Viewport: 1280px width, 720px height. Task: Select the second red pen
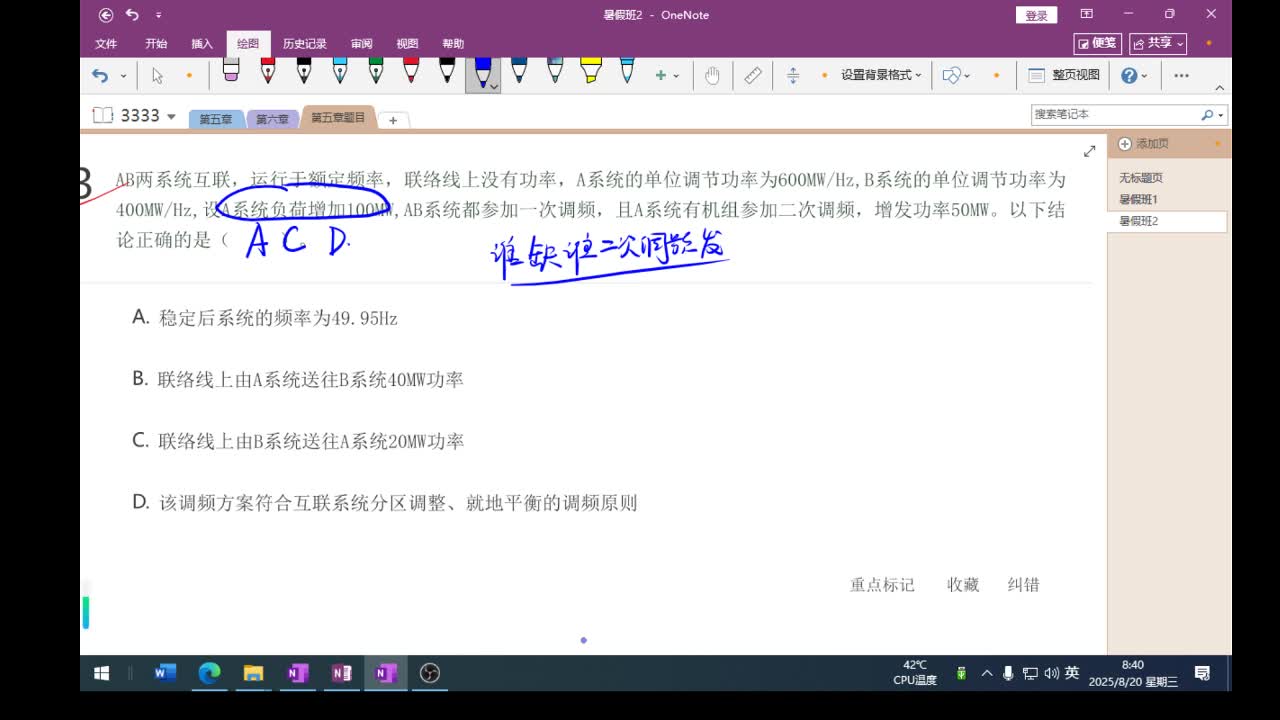(x=411, y=72)
